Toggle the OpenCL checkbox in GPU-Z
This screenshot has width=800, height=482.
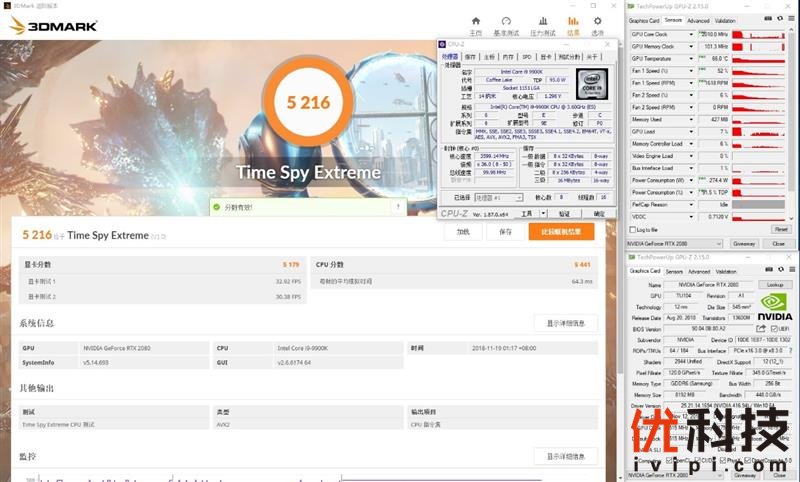[x=669, y=460]
